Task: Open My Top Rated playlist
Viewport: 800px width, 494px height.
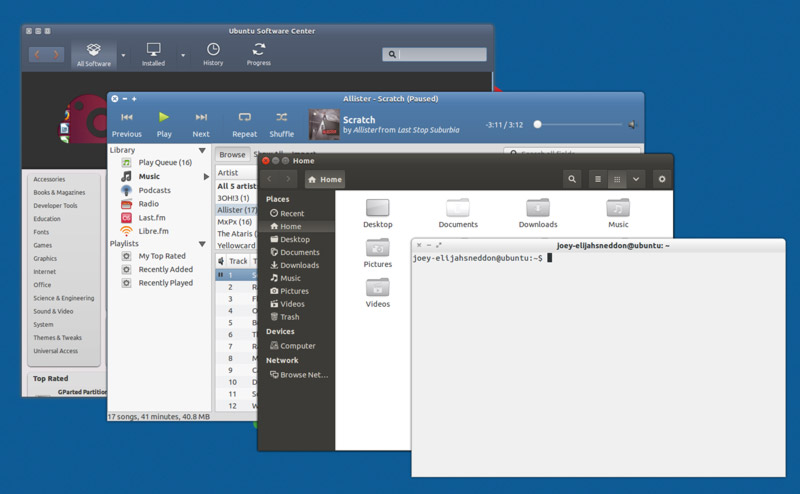Action: [x=162, y=256]
